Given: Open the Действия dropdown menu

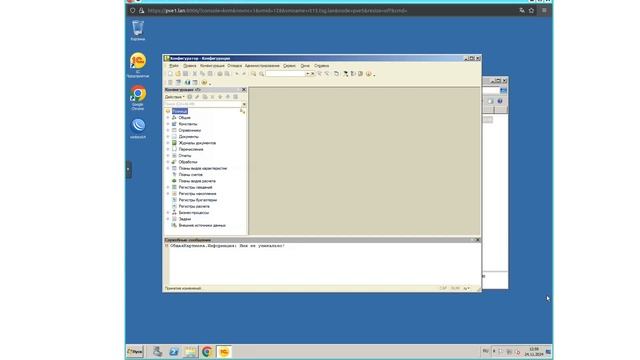Looking at the screenshot, I should point(175,97).
